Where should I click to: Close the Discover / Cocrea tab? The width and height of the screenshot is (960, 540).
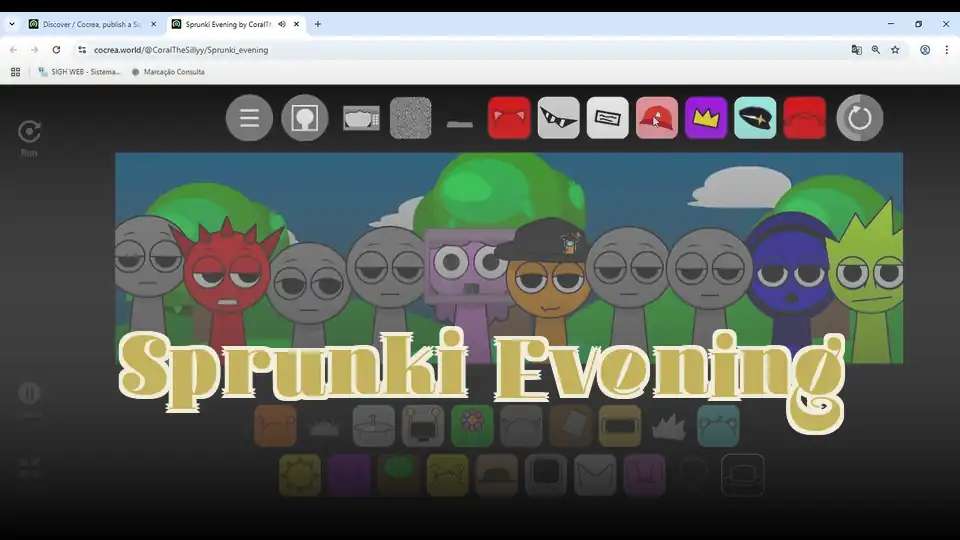click(x=154, y=24)
